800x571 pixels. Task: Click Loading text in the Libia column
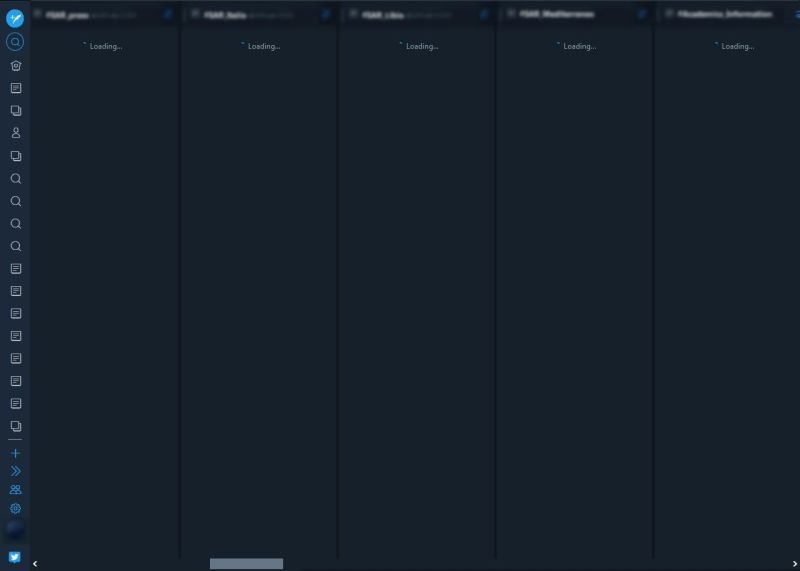(x=422, y=46)
